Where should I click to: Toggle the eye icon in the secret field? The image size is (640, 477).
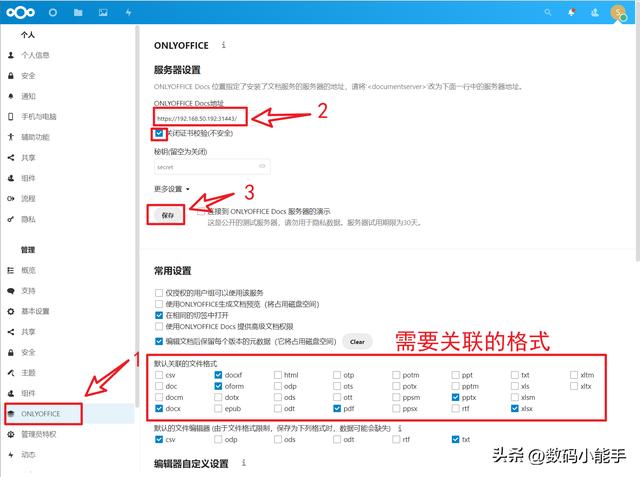pos(262,166)
